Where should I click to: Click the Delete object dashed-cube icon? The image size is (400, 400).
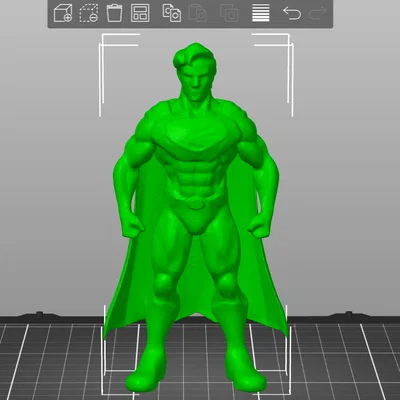tap(89, 13)
